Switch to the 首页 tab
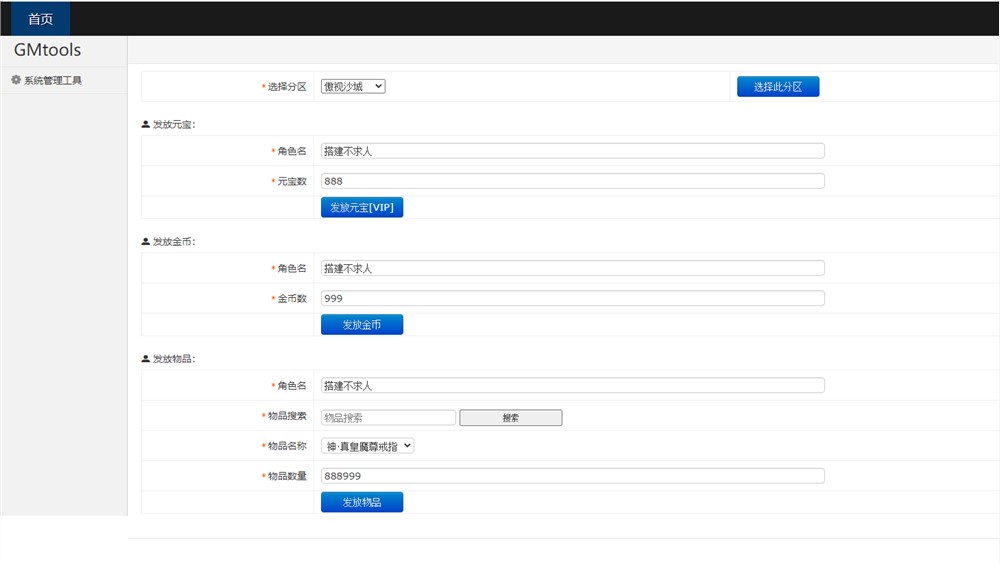The image size is (1000, 563). [x=41, y=19]
